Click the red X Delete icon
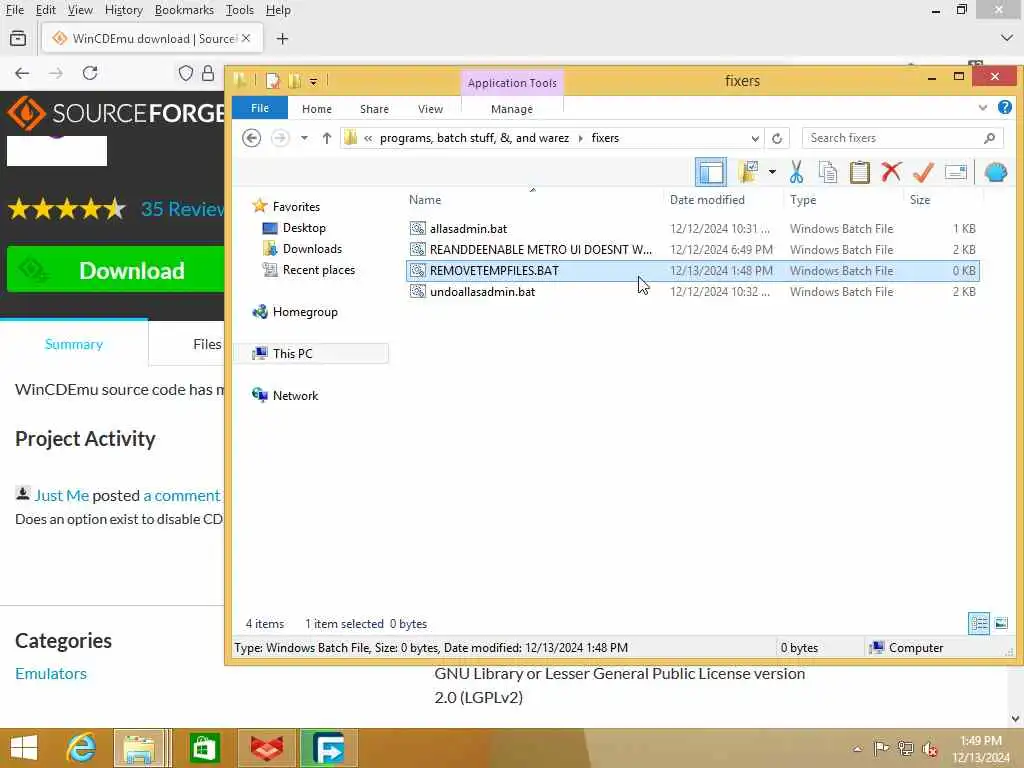The width and height of the screenshot is (1024, 768). tap(891, 172)
